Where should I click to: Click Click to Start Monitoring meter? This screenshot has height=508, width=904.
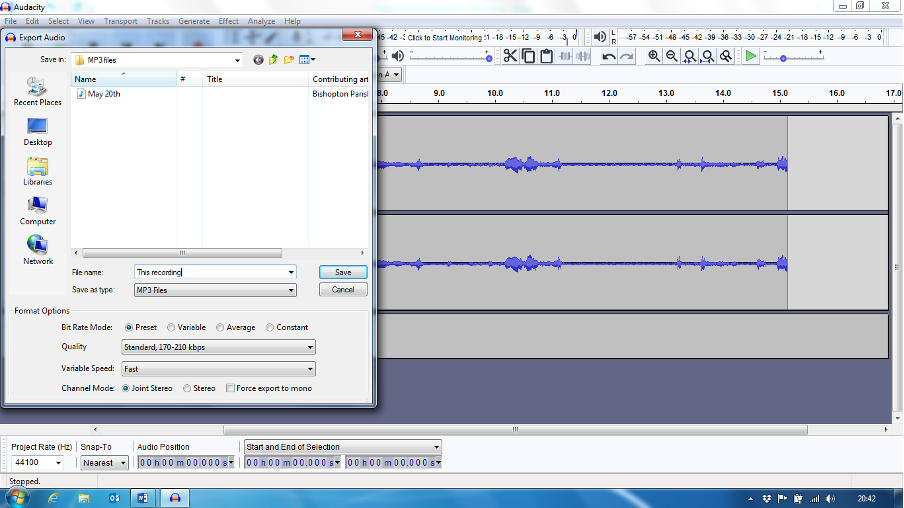(445, 37)
